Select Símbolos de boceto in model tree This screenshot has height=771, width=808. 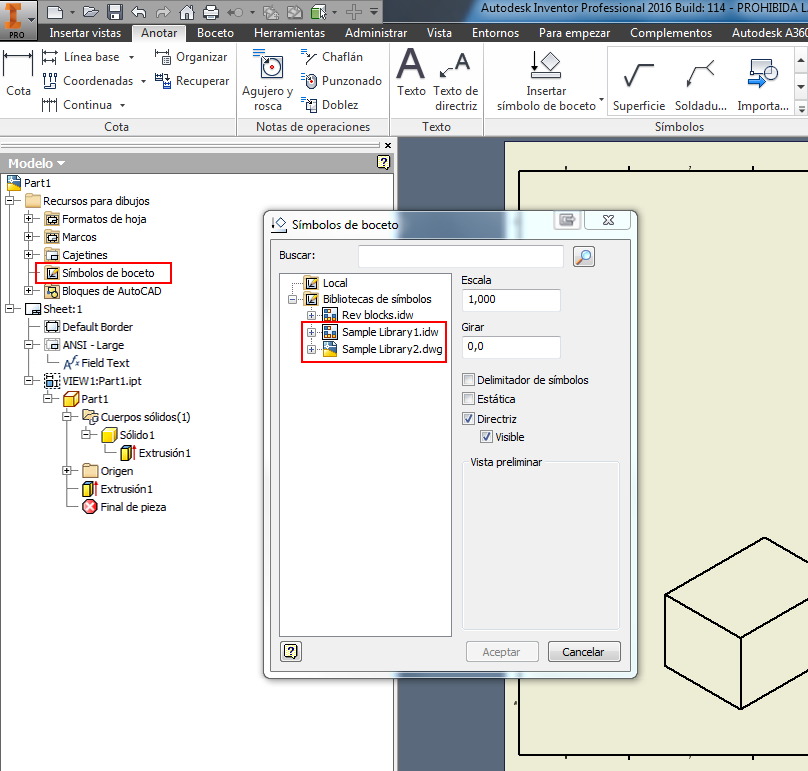pos(108,273)
